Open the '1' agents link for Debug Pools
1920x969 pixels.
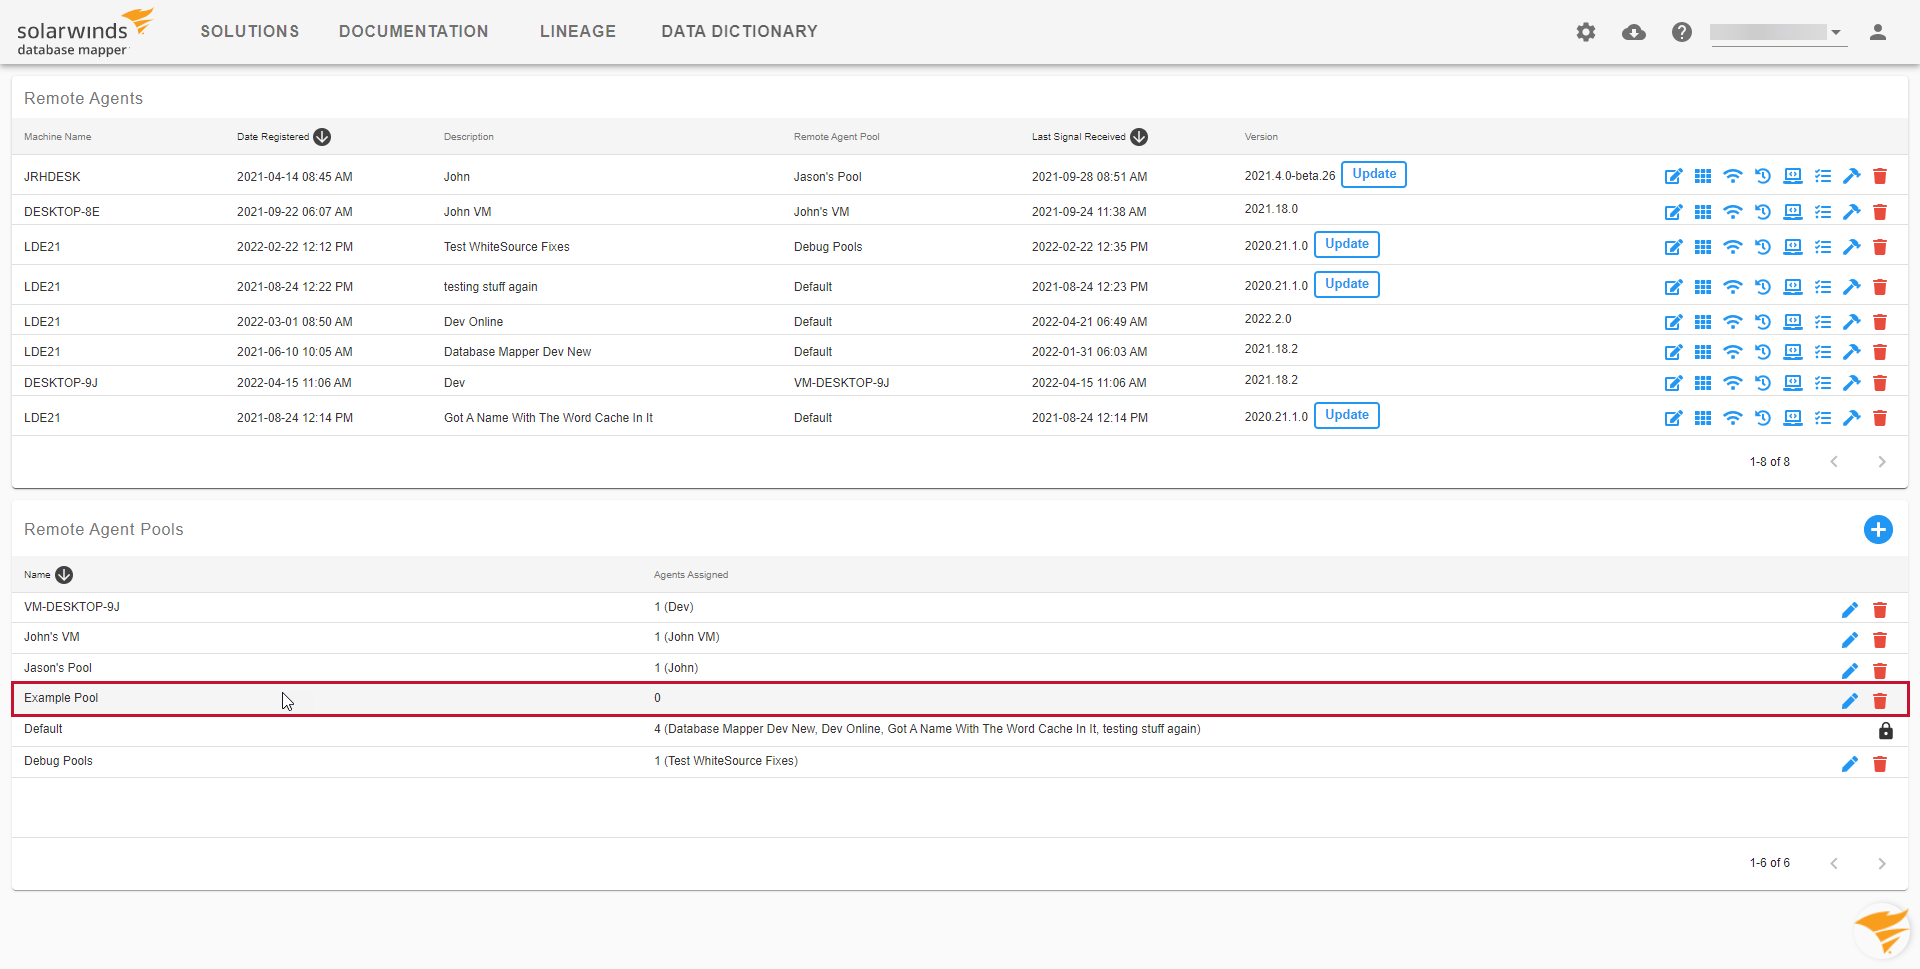pyautogui.click(x=657, y=761)
